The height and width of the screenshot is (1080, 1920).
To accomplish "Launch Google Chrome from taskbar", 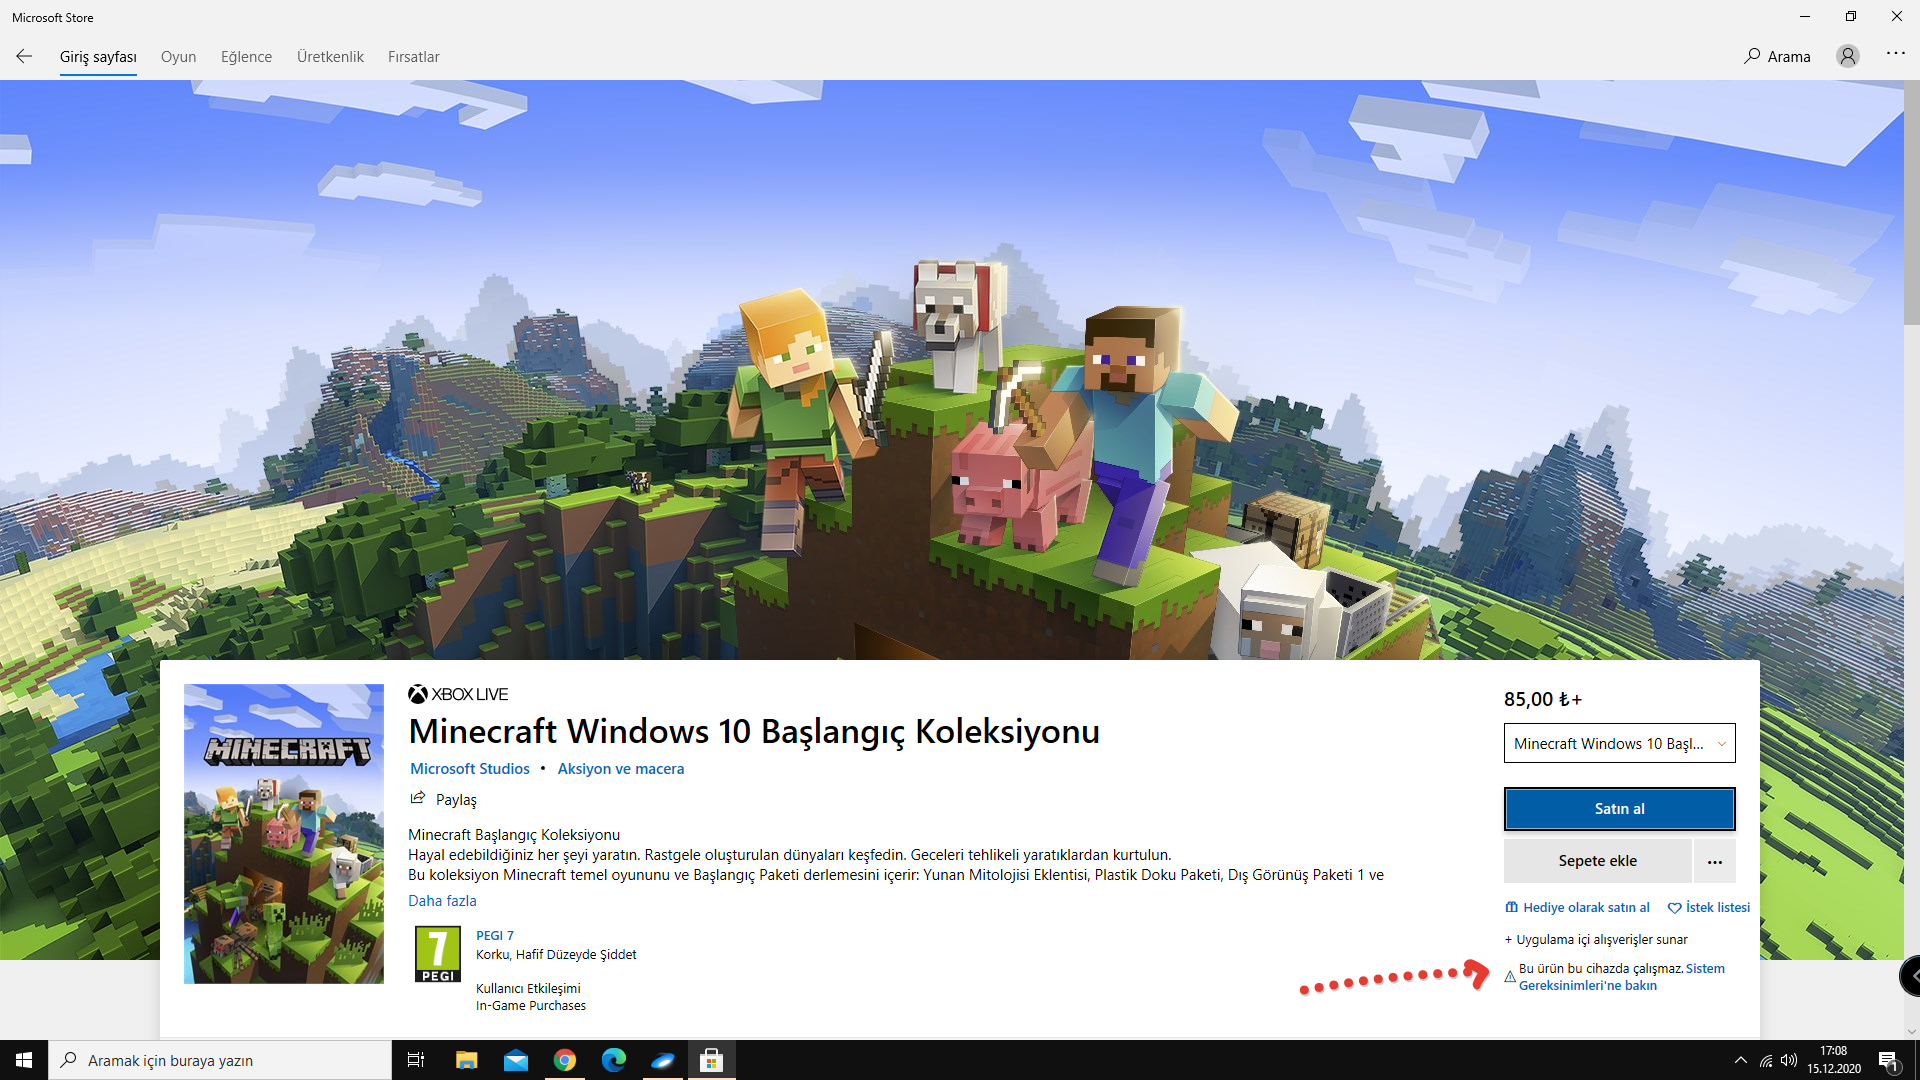I will 565,1060.
